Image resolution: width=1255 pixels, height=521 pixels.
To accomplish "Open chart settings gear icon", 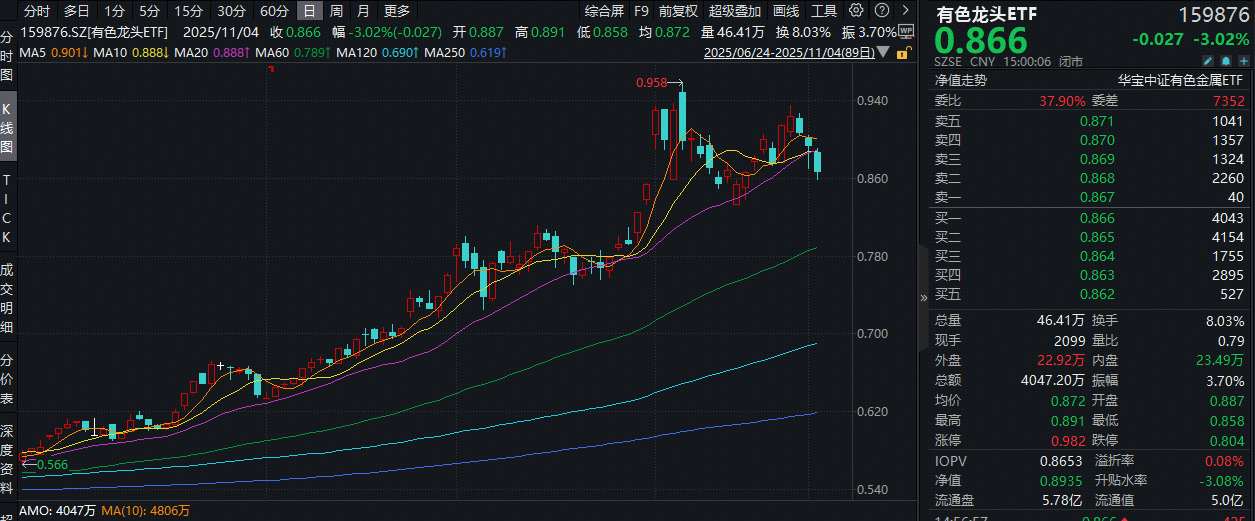I will [855, 11].
